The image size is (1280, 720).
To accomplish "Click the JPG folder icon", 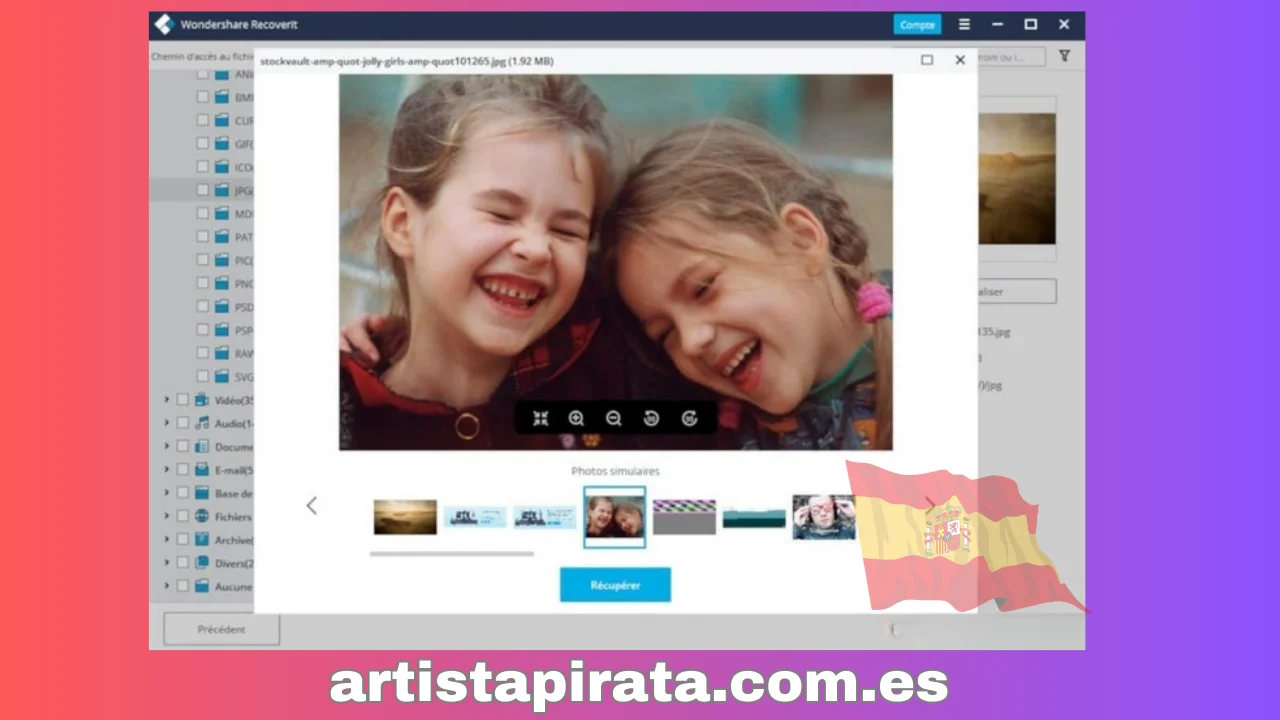I will (221, 190).
